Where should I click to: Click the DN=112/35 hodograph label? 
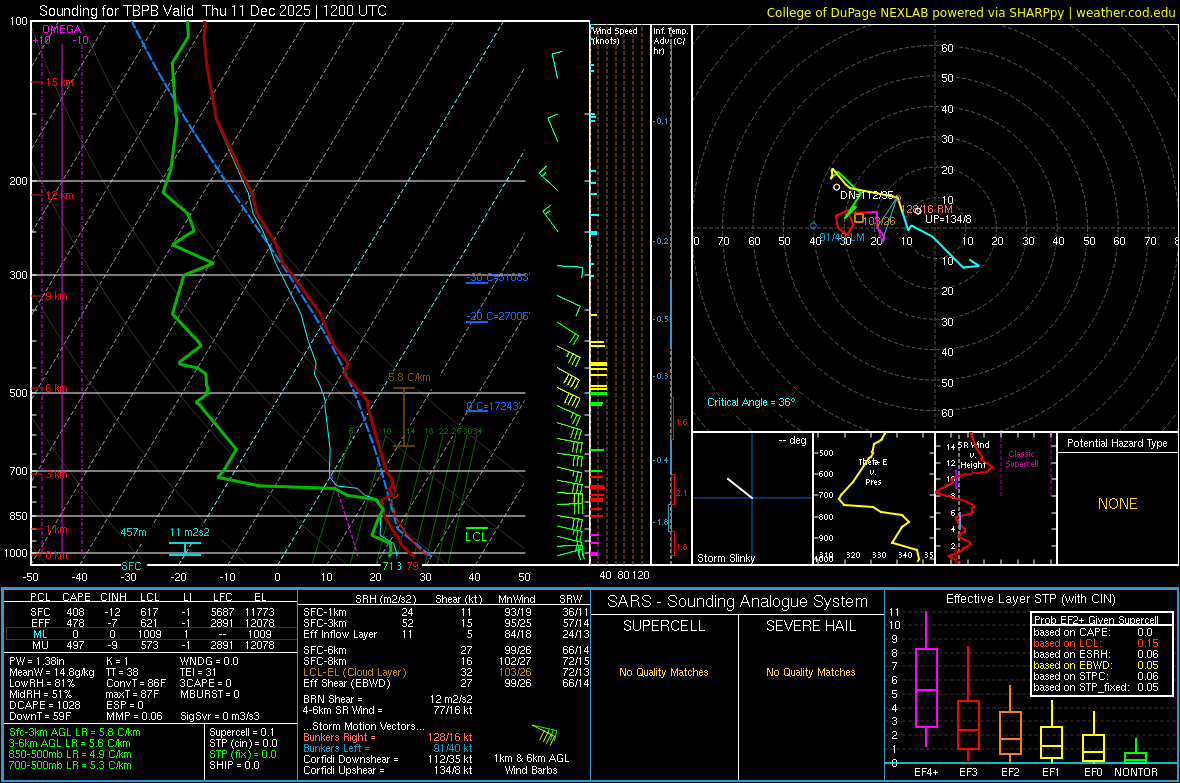click(866, 195)
